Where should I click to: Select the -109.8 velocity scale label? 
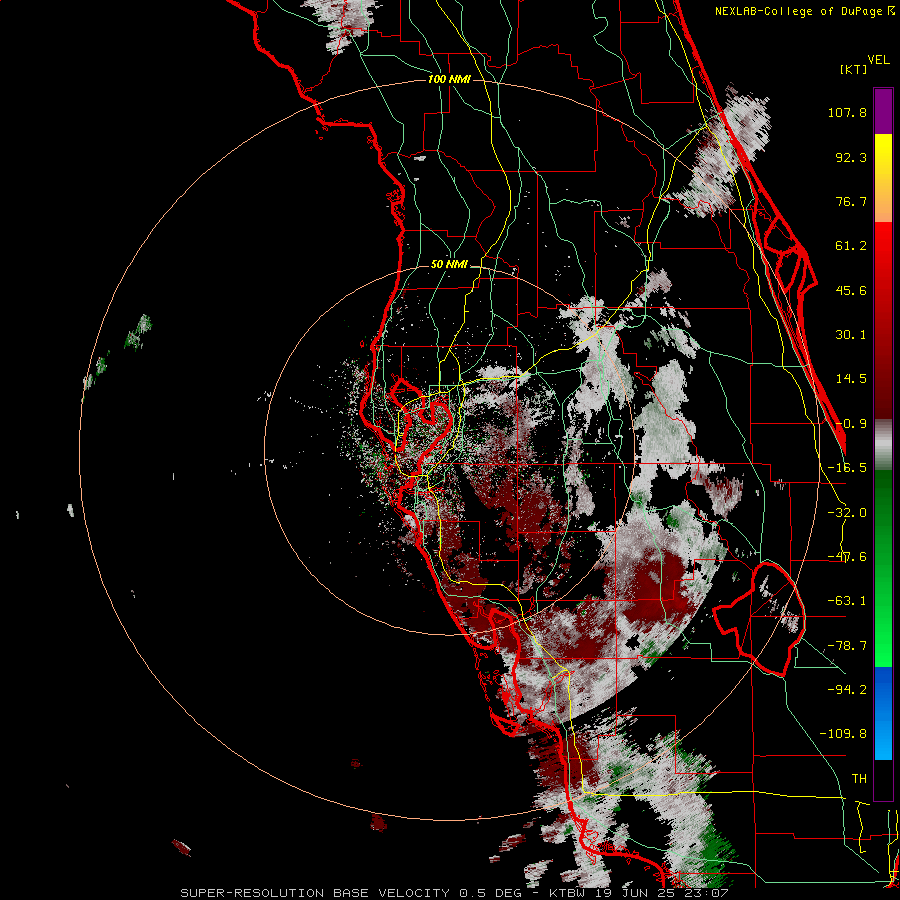point(843,734)
